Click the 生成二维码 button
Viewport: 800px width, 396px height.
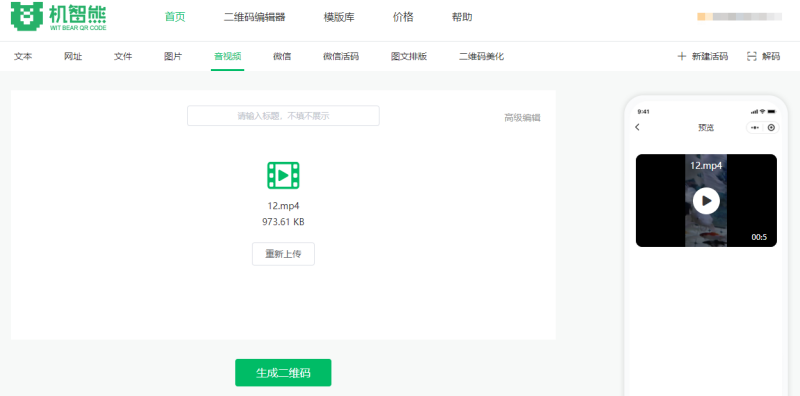coord(283,373)
